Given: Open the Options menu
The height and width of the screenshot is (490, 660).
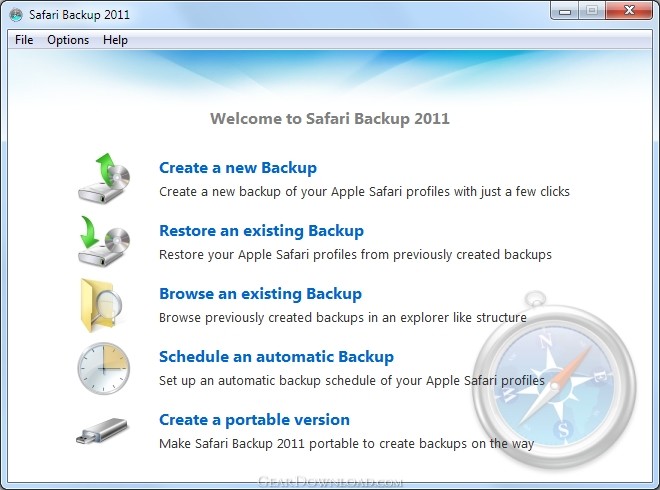Looking at the screenshot, I should pyautogui.click(x=68, y=40).
